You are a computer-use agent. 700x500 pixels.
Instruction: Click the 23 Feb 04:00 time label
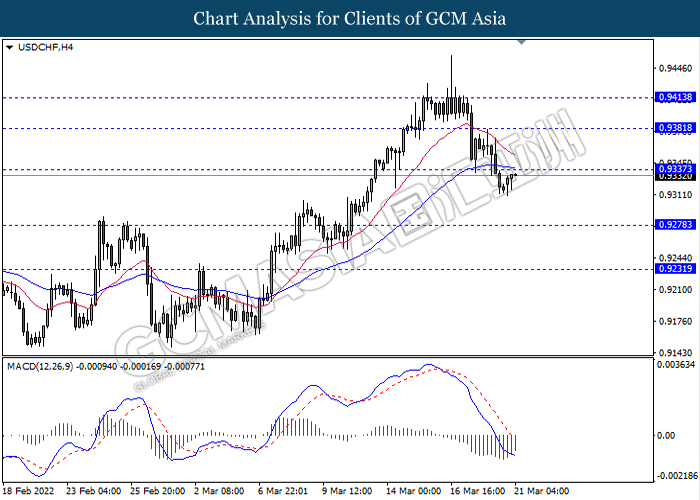[93, 491]
